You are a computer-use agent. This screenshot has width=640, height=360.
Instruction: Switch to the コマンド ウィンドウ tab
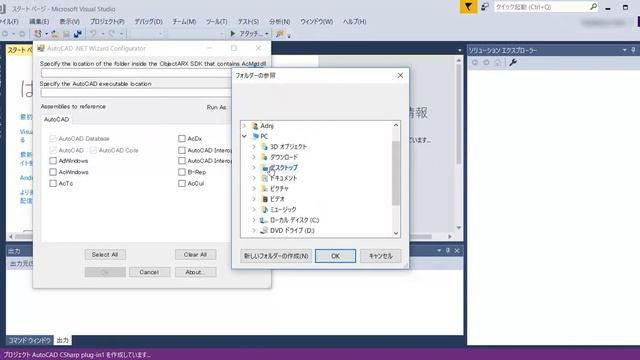click(29, 340)
